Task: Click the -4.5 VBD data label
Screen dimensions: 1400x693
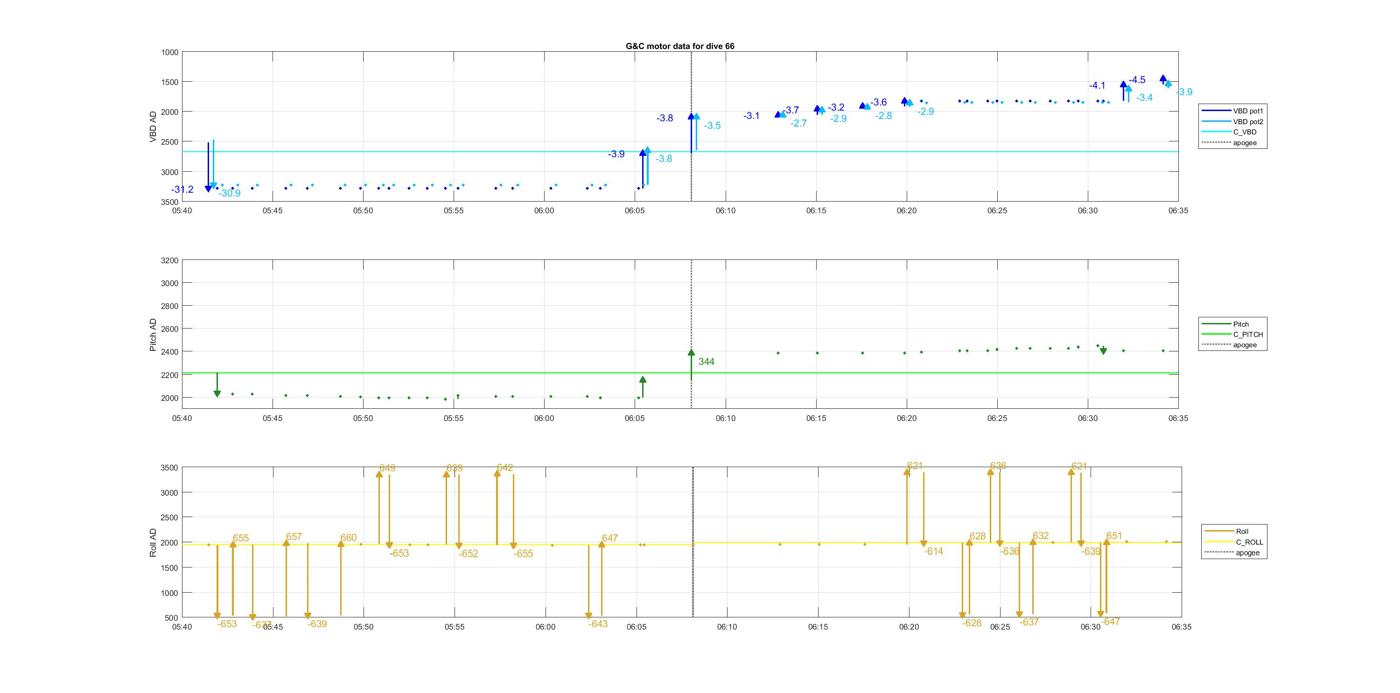Action: 1137,80
